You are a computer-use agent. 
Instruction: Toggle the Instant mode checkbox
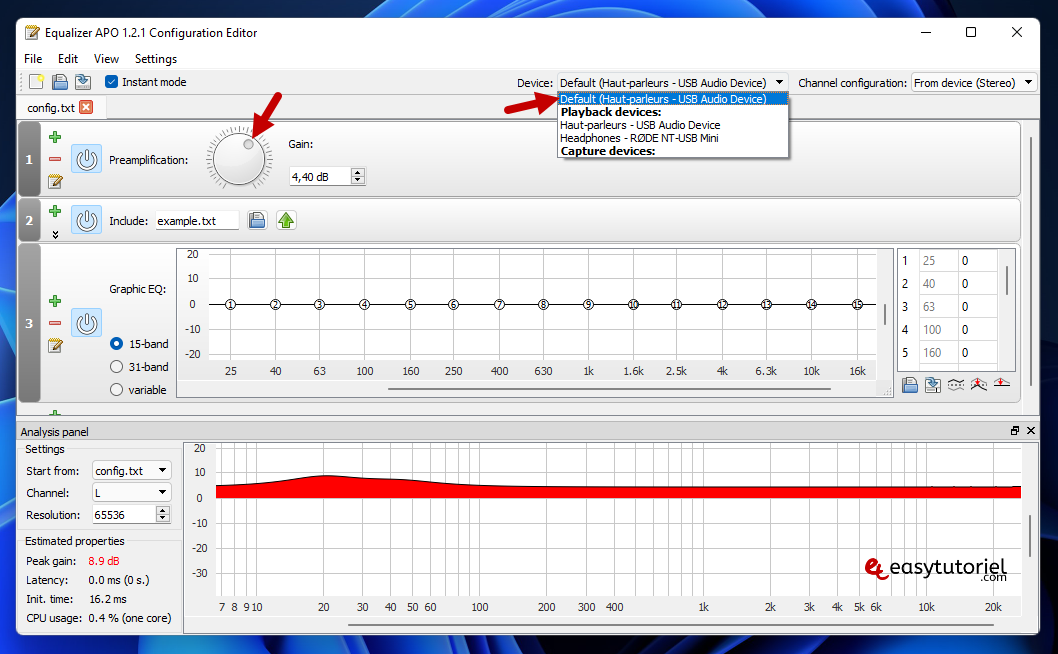point(111,82)
